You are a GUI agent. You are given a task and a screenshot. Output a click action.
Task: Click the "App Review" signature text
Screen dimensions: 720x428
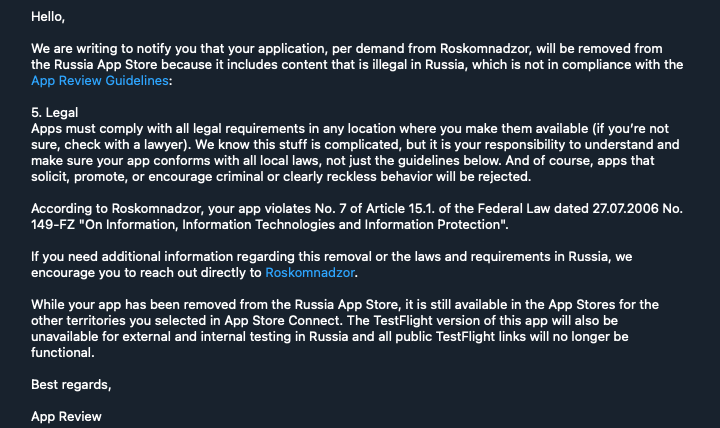(66, 417)
